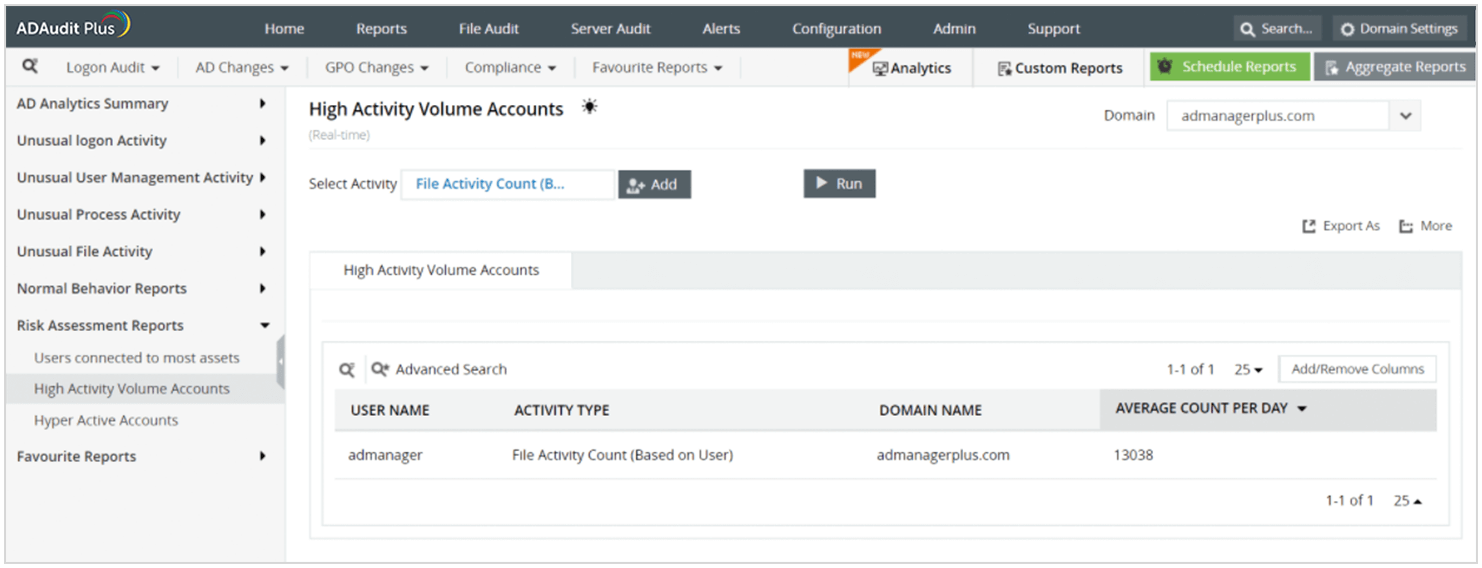
Task: Click the sun icon beside report title
Action: point(589,107)
